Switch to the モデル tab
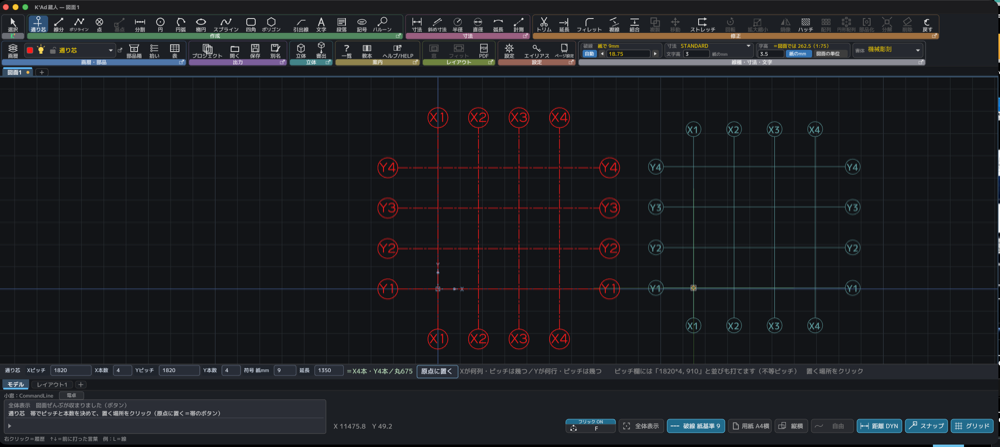Viewport: 1000px width, 447px height. click(16, 385)
